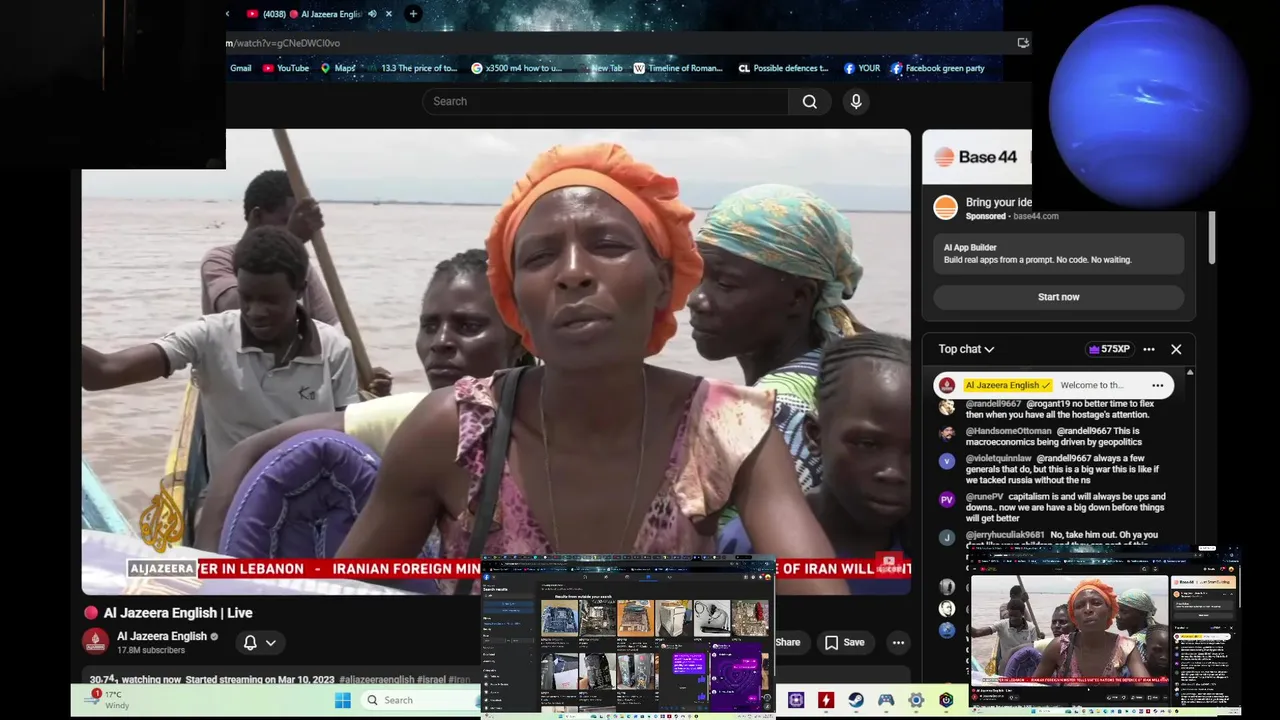Mute the Al Jazeera English tab audio

[372, 14]
